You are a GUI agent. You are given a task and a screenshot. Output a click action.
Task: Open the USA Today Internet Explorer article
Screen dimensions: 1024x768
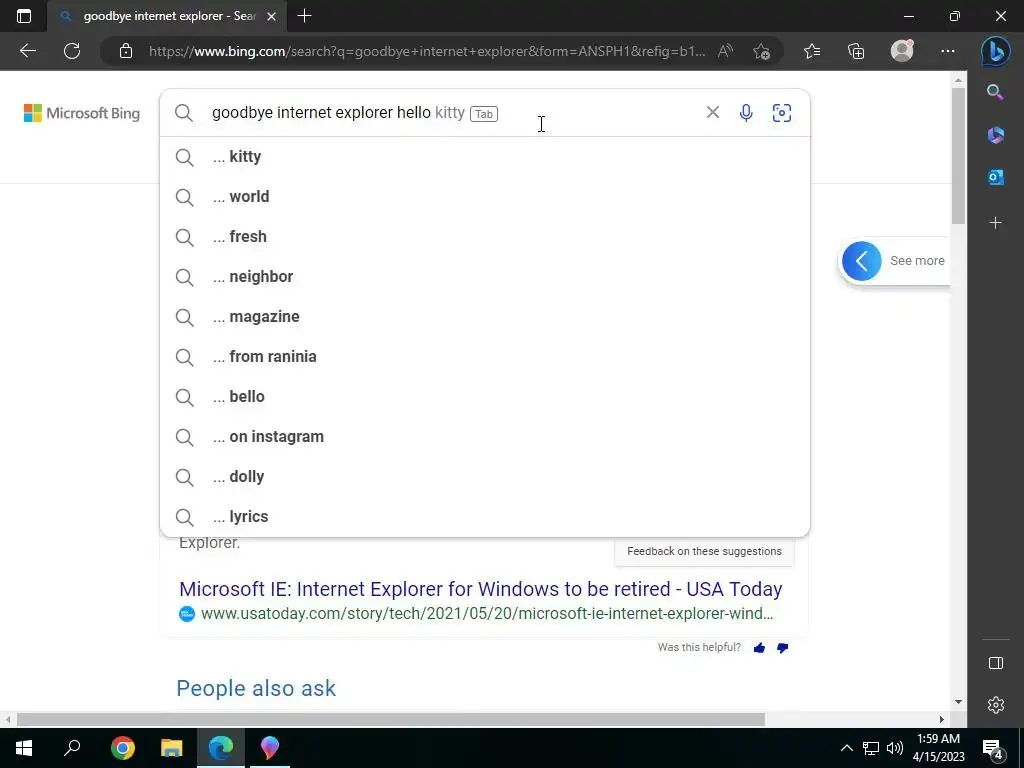click(x=481, y=589)
